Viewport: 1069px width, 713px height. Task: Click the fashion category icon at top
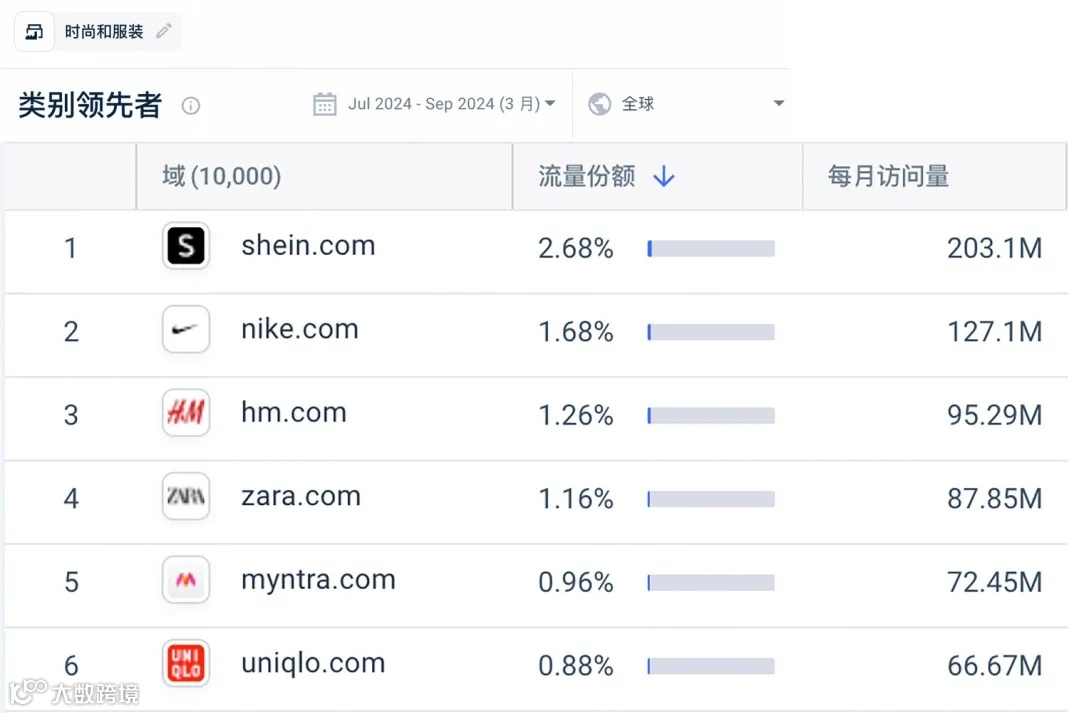34,32
